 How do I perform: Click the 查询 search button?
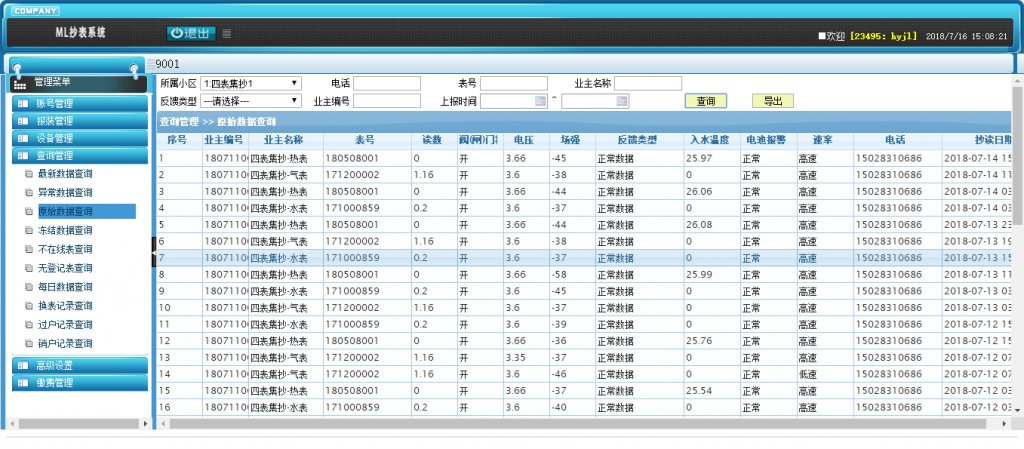click(706, 101)
